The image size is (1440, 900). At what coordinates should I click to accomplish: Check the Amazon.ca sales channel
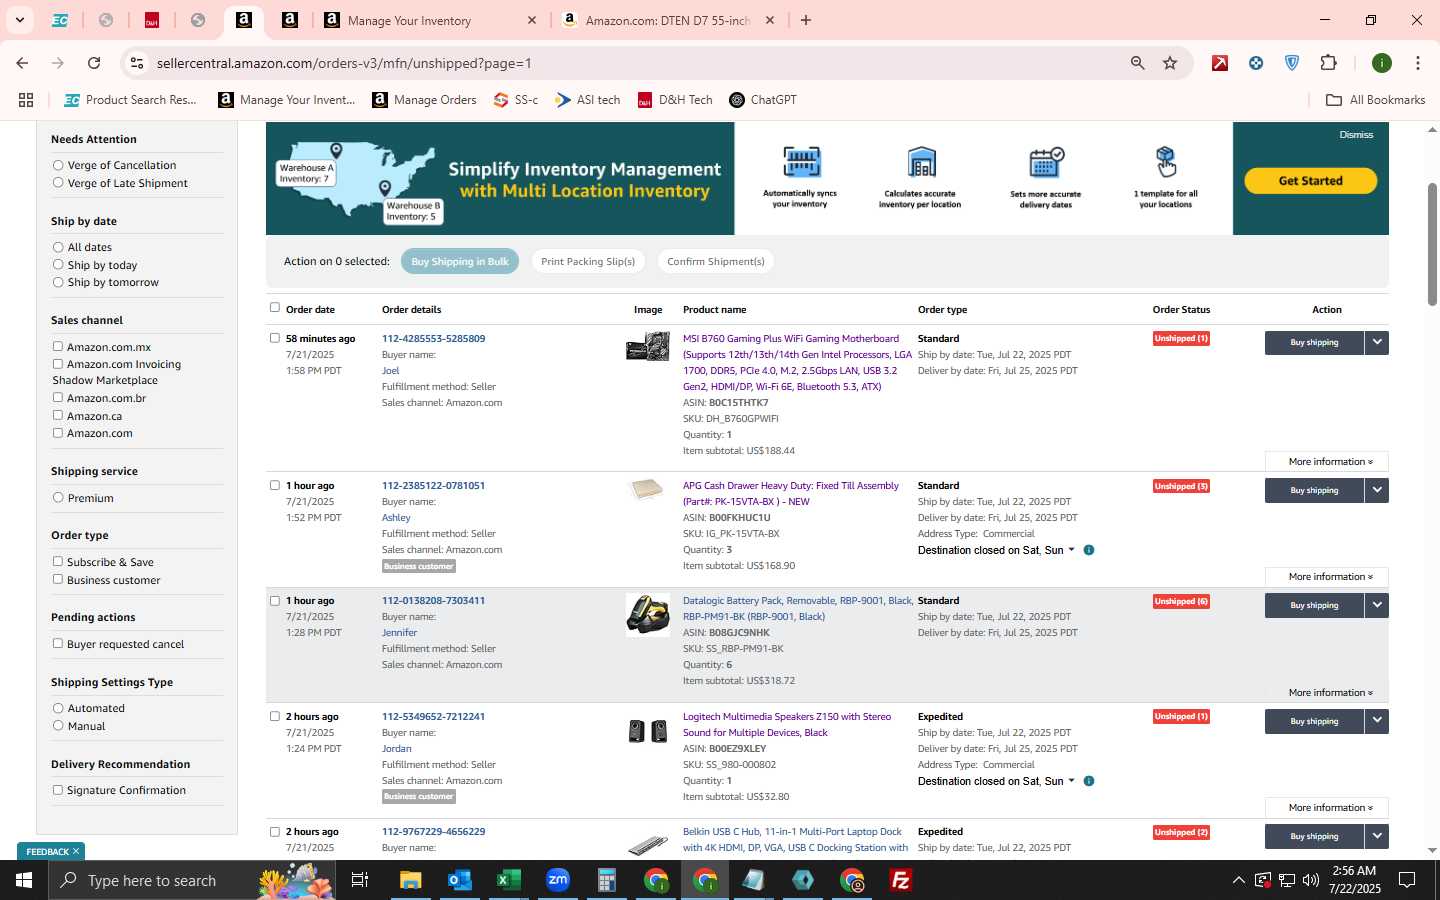click(x=58, y=416)
